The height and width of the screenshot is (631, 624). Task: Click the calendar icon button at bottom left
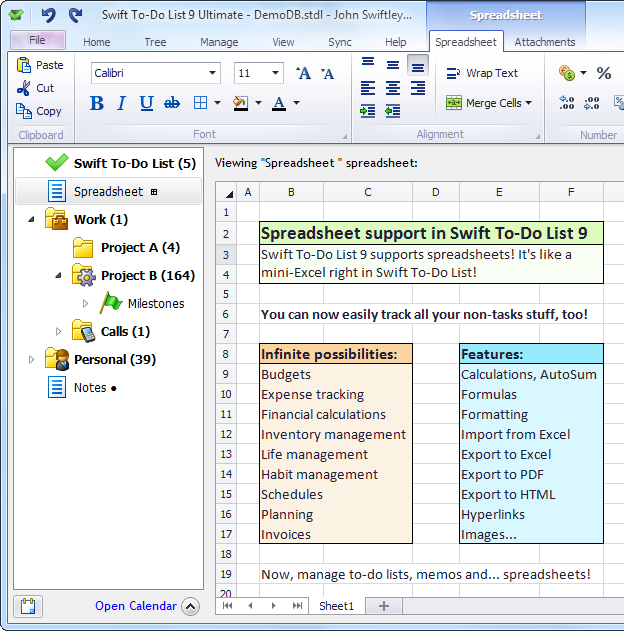(28, 606)
